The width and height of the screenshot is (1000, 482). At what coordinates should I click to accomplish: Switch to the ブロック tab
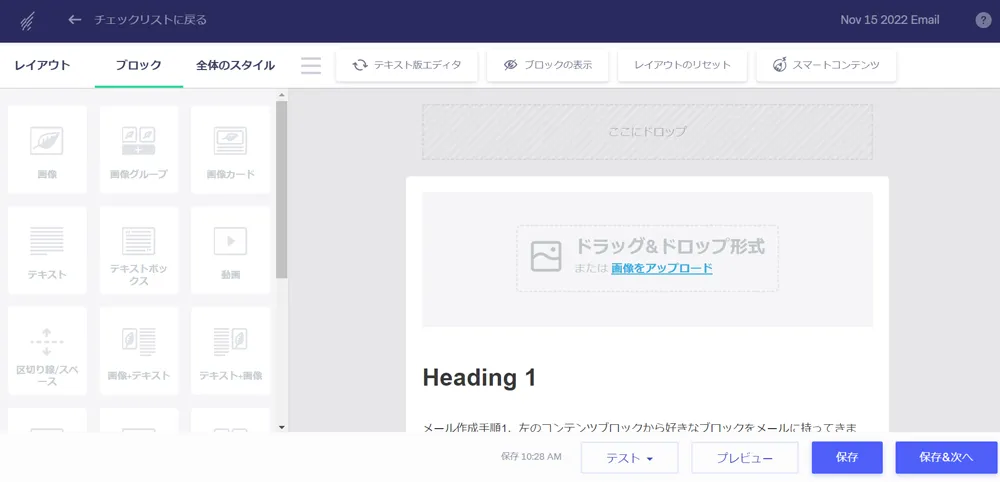tap(138, 65)
